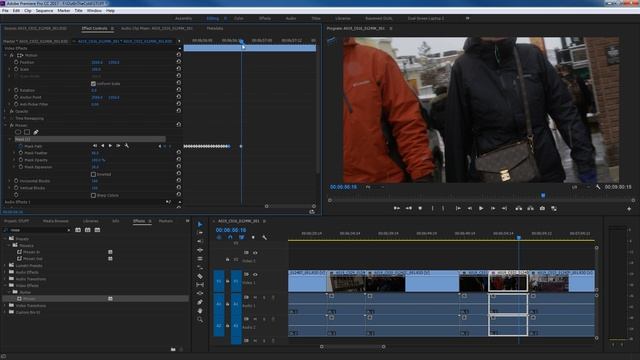This screenshot has height=360, width=640.
Task: Create an ellipse mask for Mosaic effect
Action: click(18, 132)
